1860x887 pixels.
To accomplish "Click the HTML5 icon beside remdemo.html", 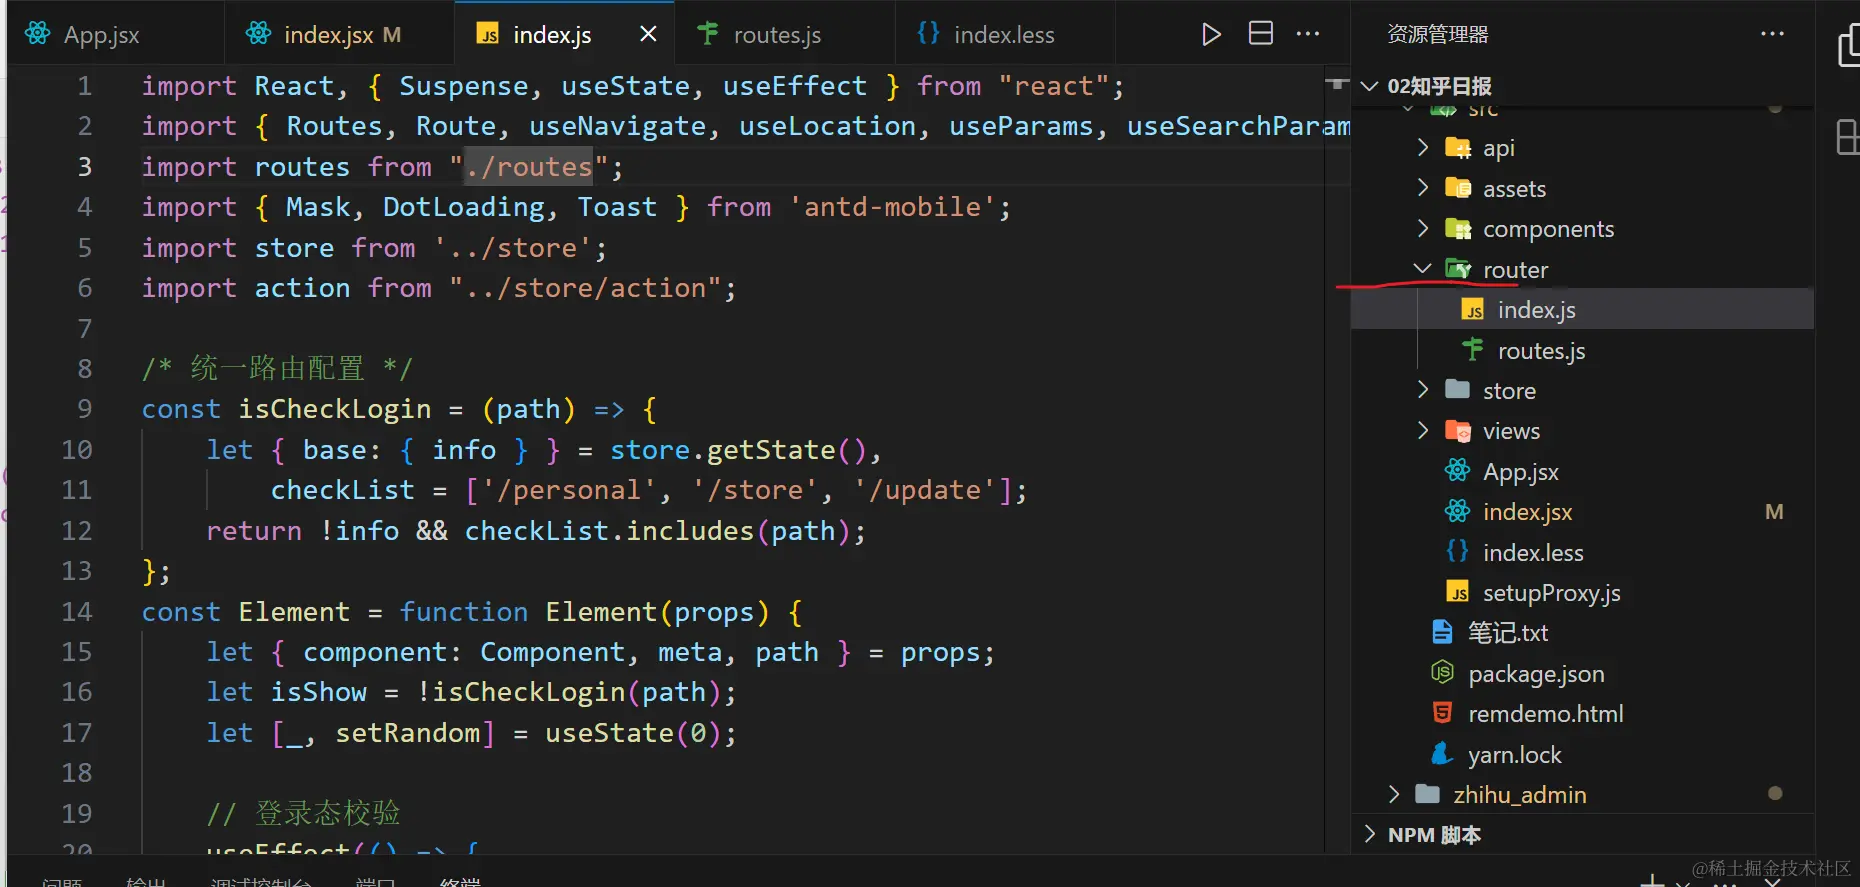I will pyautogui.click(x=1442, y=713).
